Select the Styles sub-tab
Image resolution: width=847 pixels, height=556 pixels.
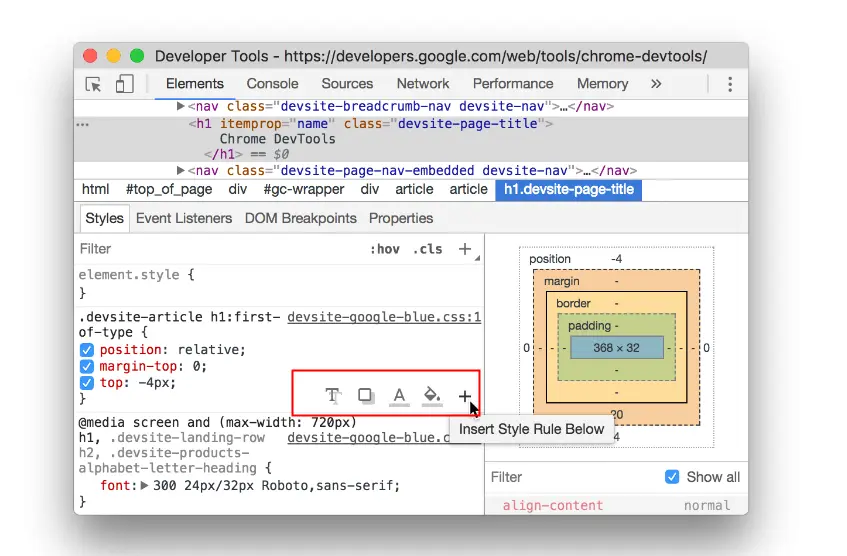coord(104,218)
